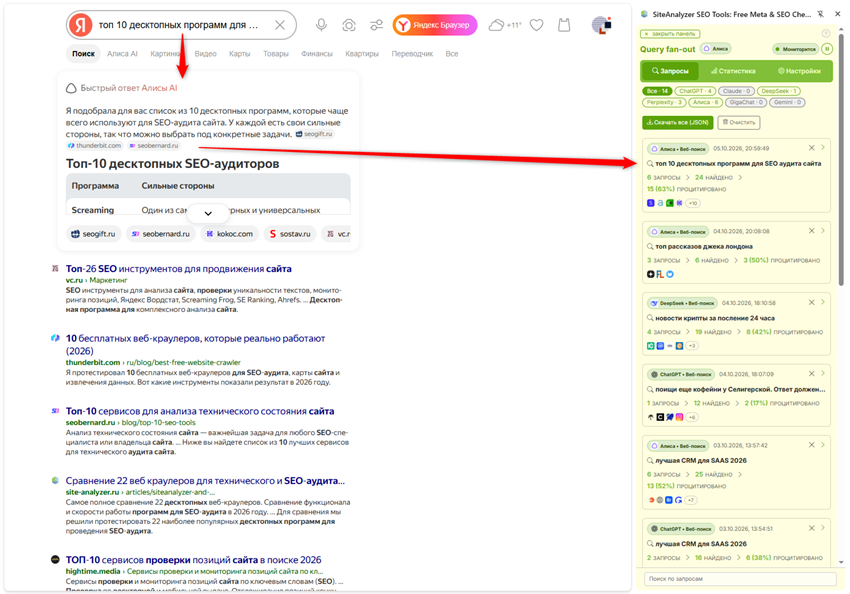Open image search via the camera icon
This screenshot has height=594, width=850.
[x=349, y=25]
